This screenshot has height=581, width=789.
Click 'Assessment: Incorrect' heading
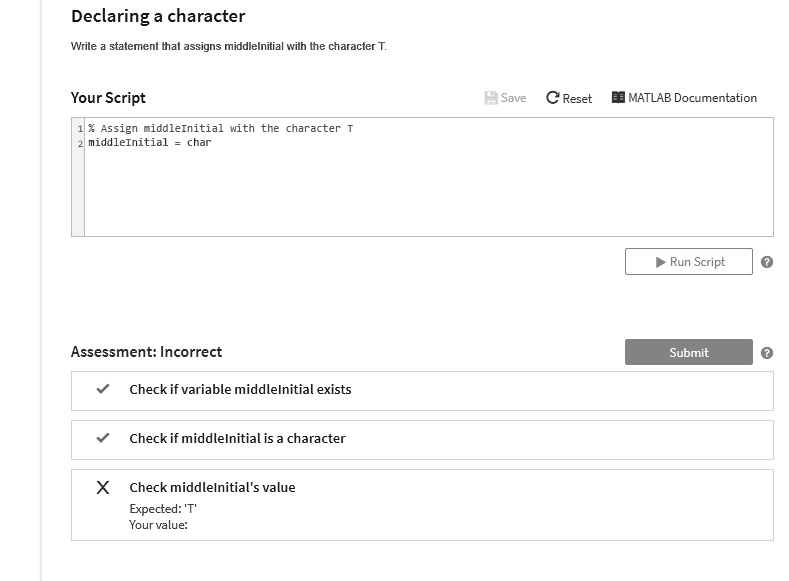[x=146, y=352]
